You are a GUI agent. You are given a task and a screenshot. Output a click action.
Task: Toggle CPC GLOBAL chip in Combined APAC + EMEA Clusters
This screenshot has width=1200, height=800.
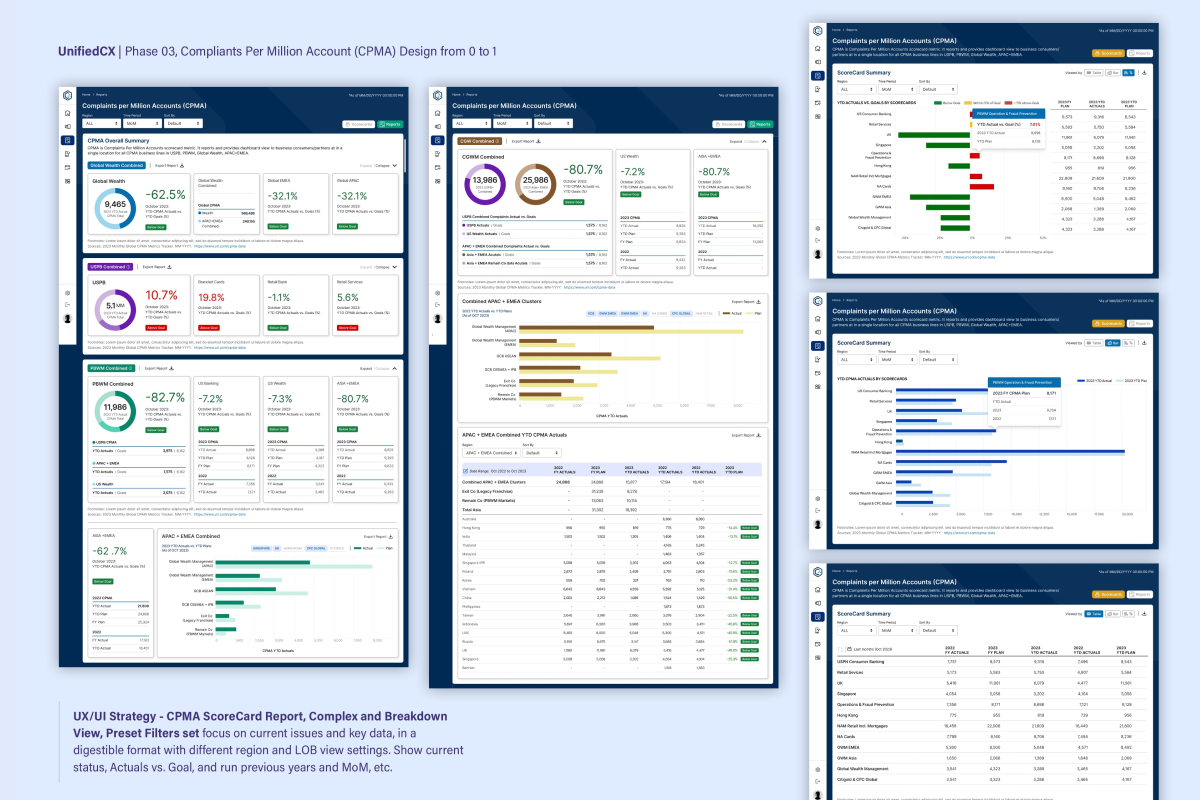[x=681, y=313]
